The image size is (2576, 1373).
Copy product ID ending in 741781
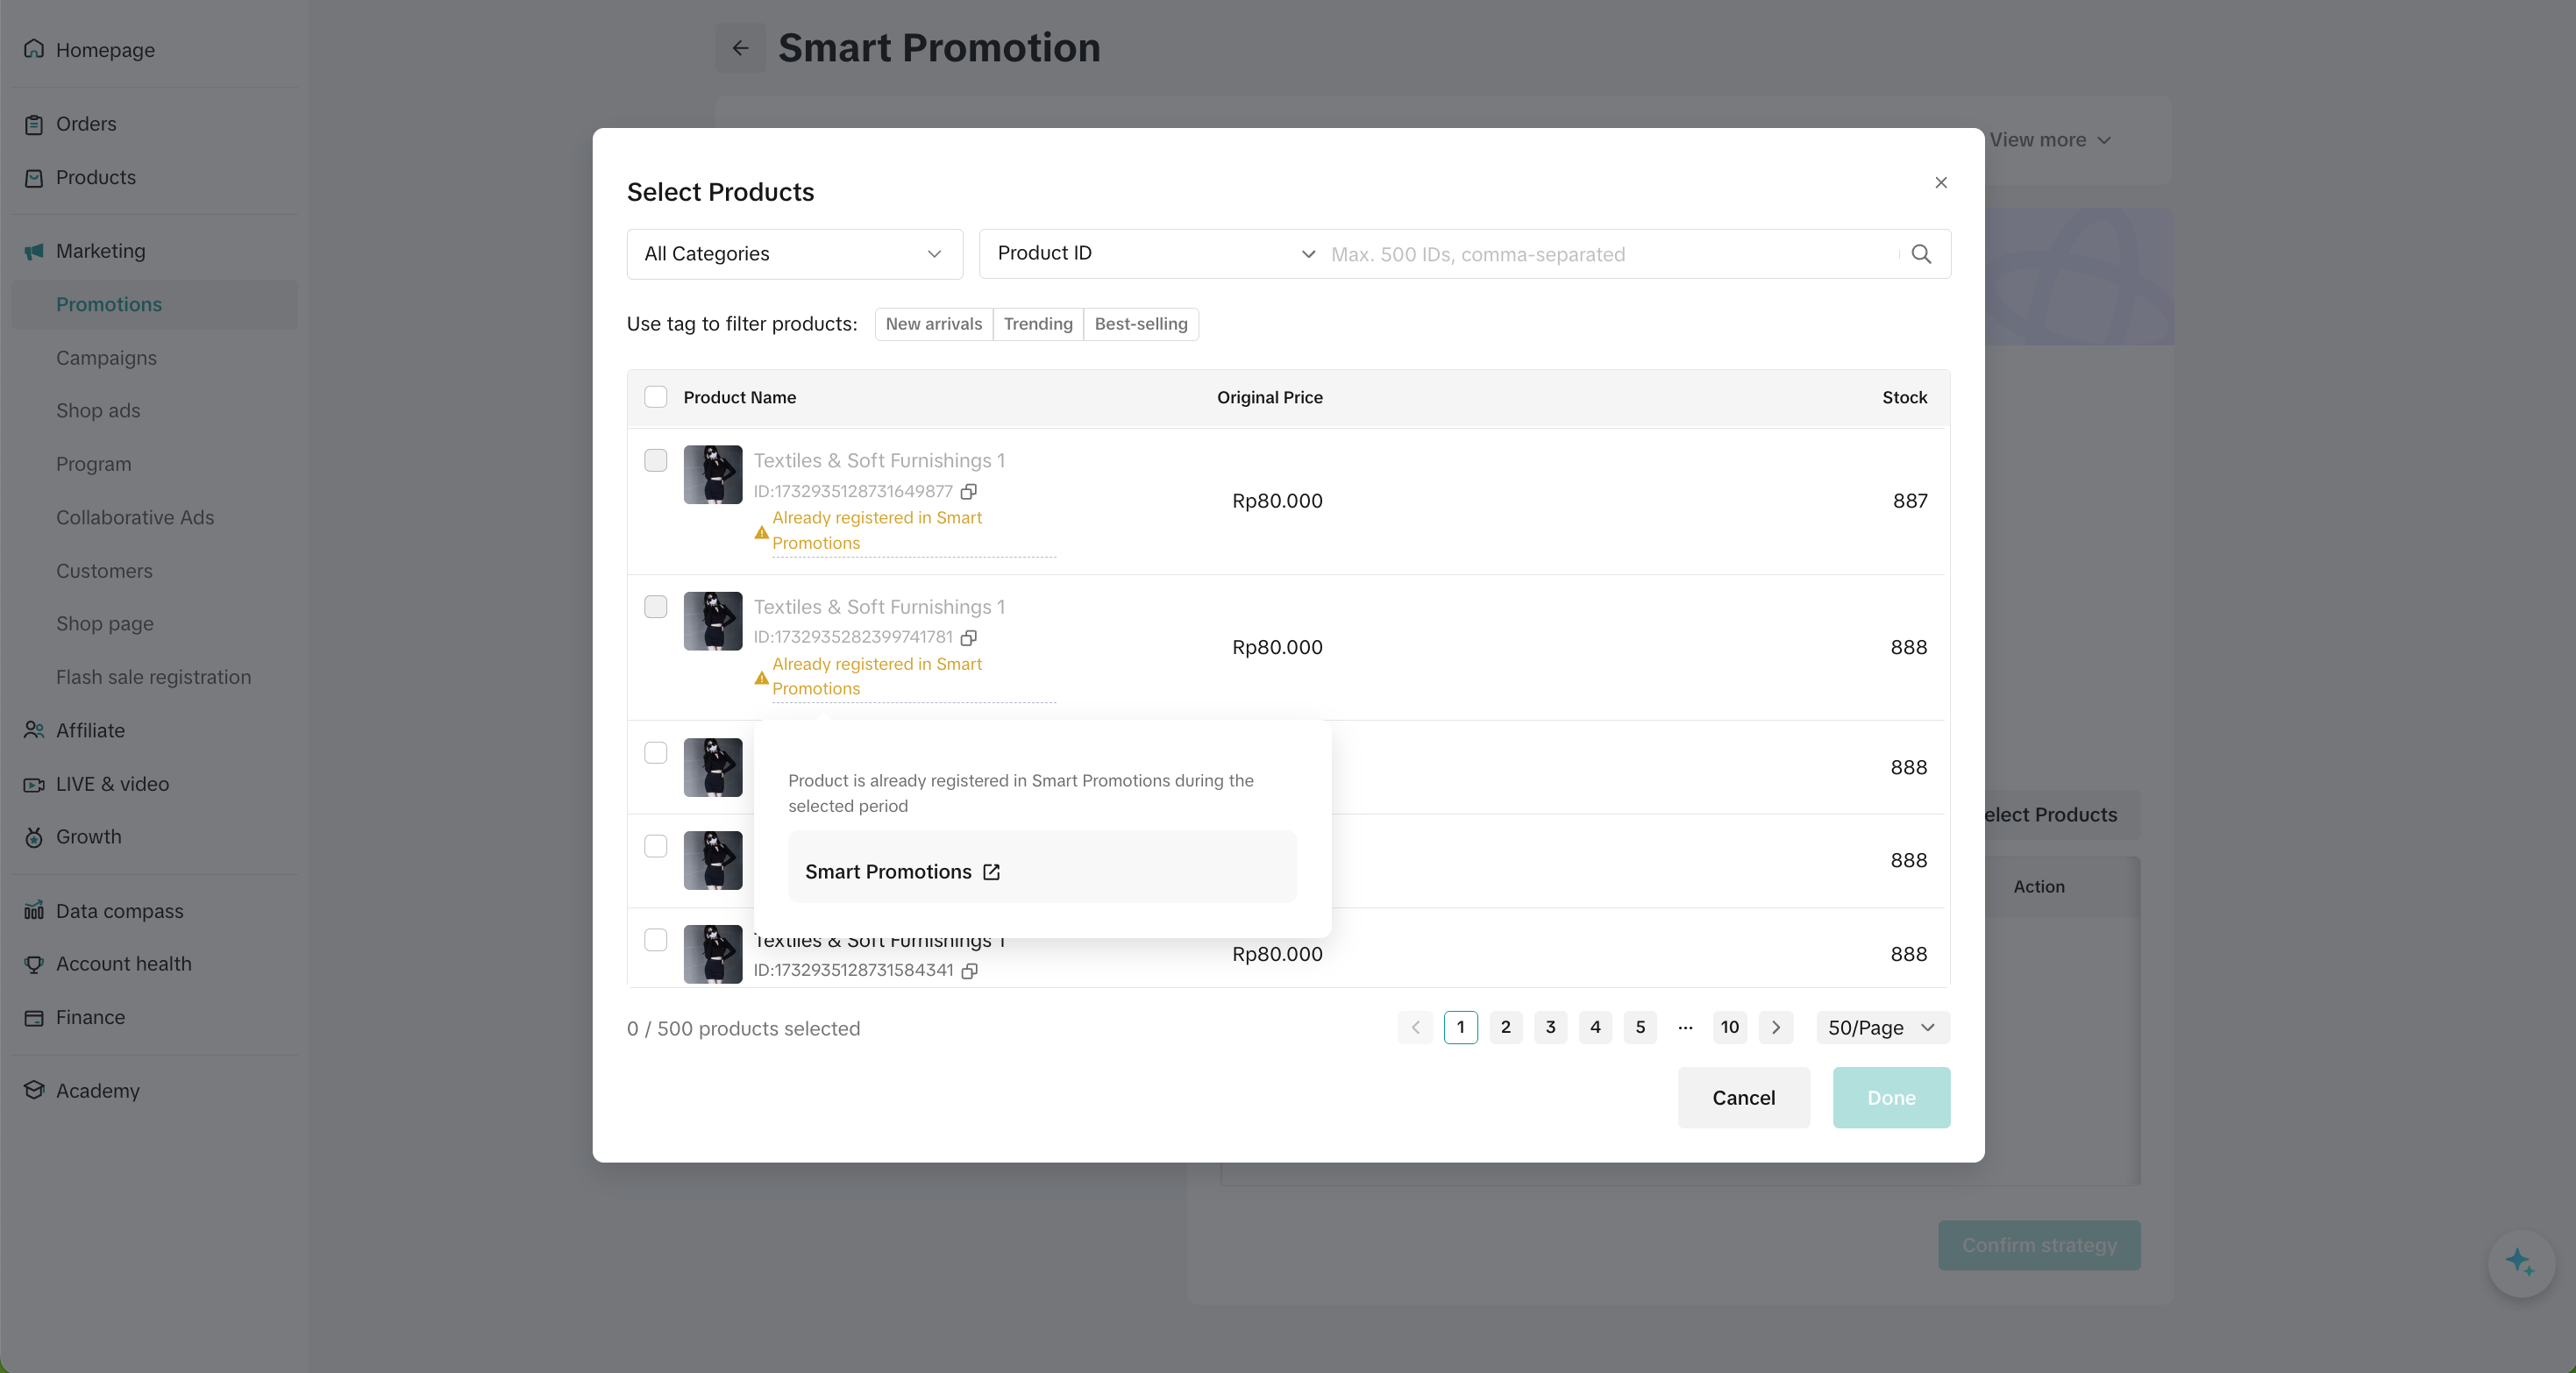click(968, 637)
